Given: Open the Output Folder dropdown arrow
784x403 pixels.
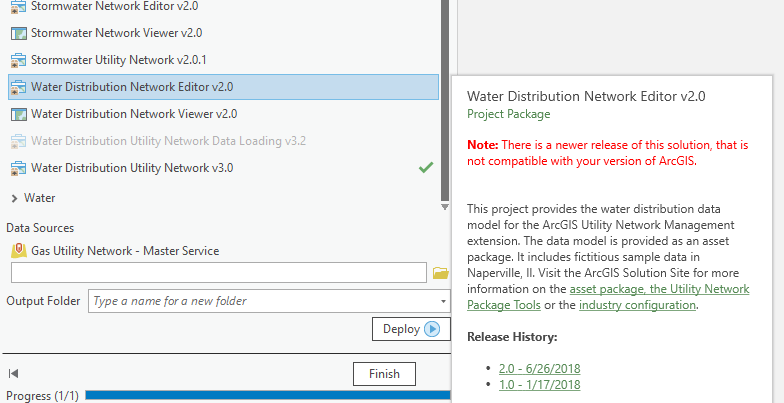Looking at the screenshot, I should coord(443,302).
